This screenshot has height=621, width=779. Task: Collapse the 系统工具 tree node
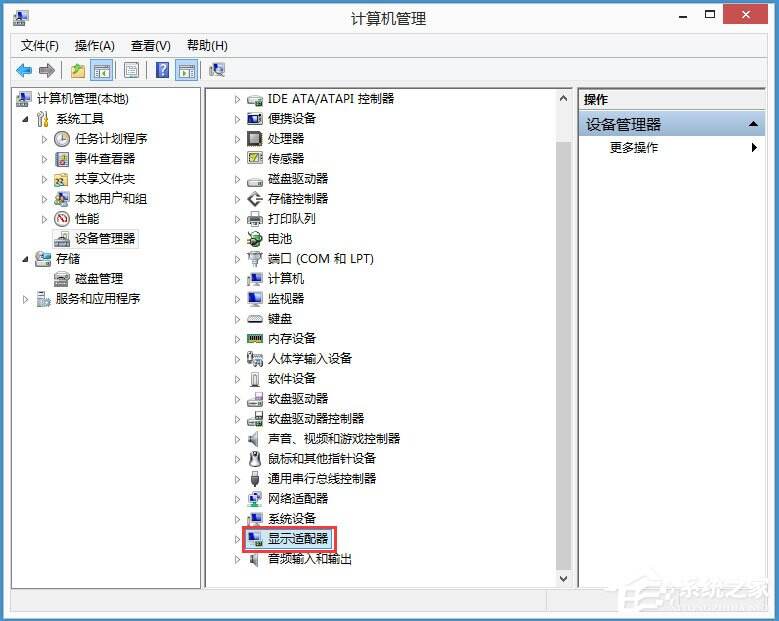click(x=25, y=119)
